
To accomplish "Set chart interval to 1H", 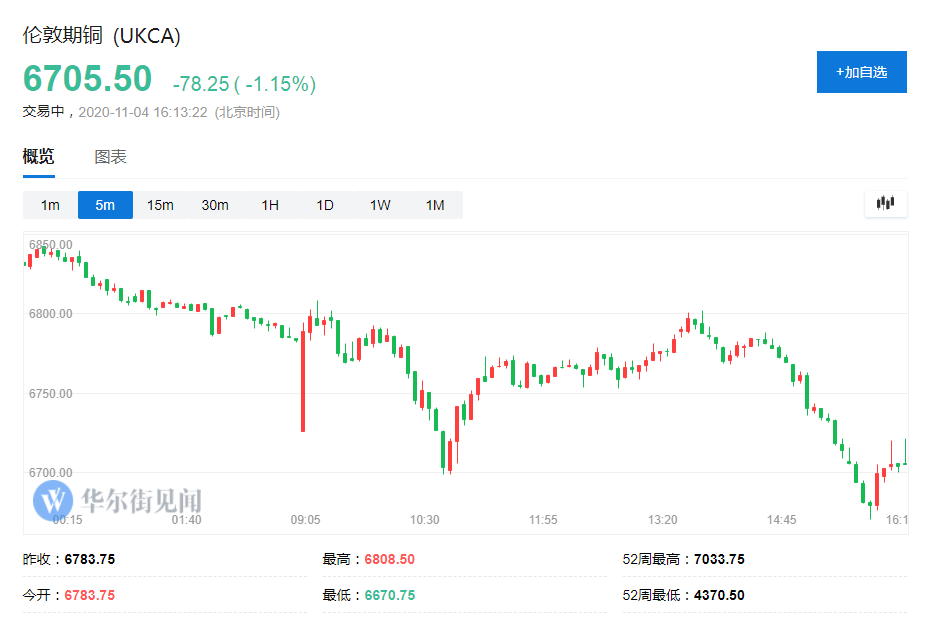I will 270,205.
